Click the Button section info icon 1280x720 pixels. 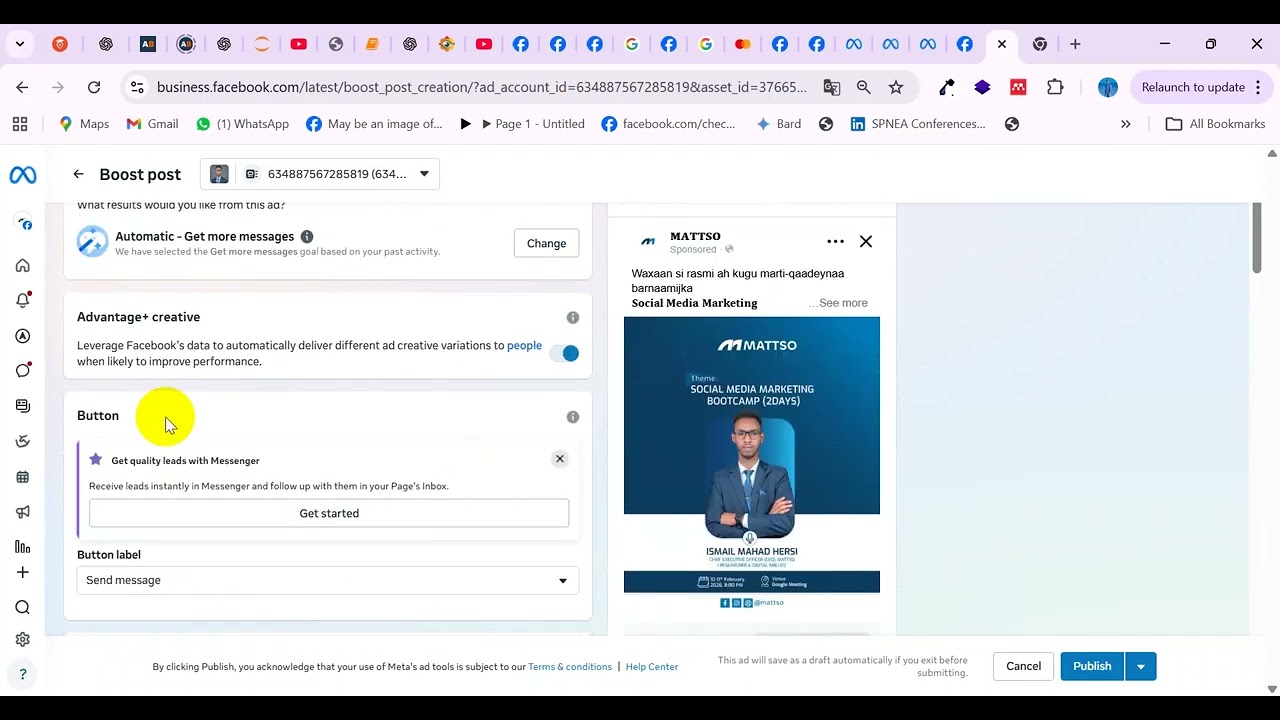(573, 417)
